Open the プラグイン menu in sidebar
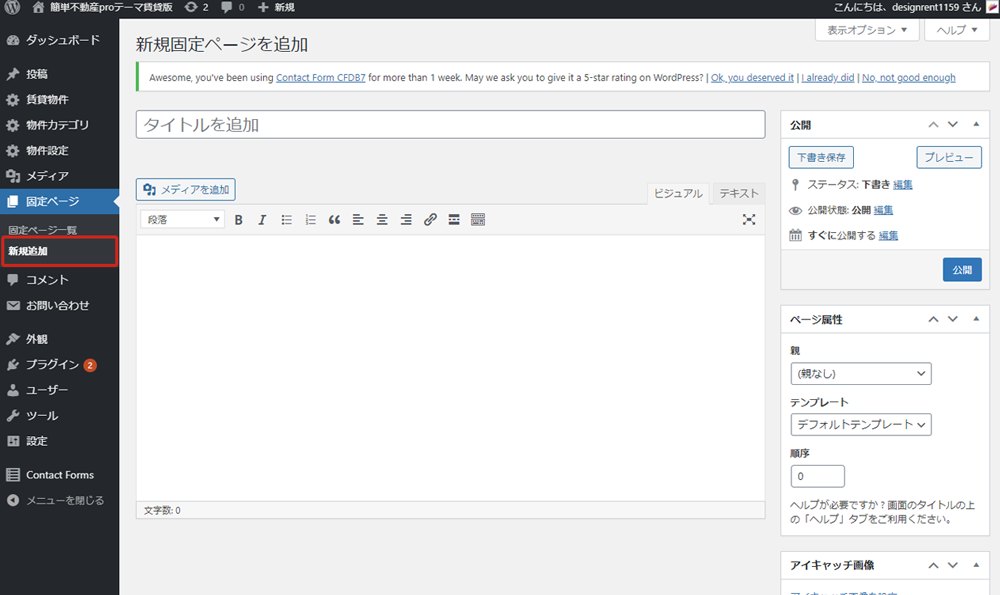The height and width of the screenshot is (595, 1000). 52,365
